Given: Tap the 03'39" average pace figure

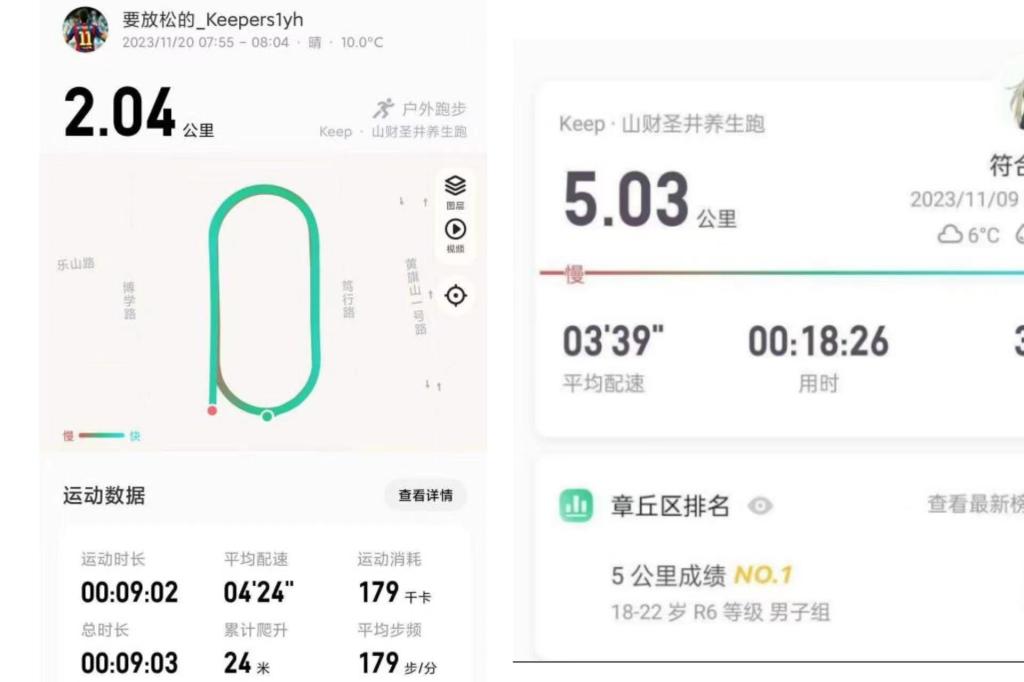Looking at the screenshot, I should (x=613, y=341).
